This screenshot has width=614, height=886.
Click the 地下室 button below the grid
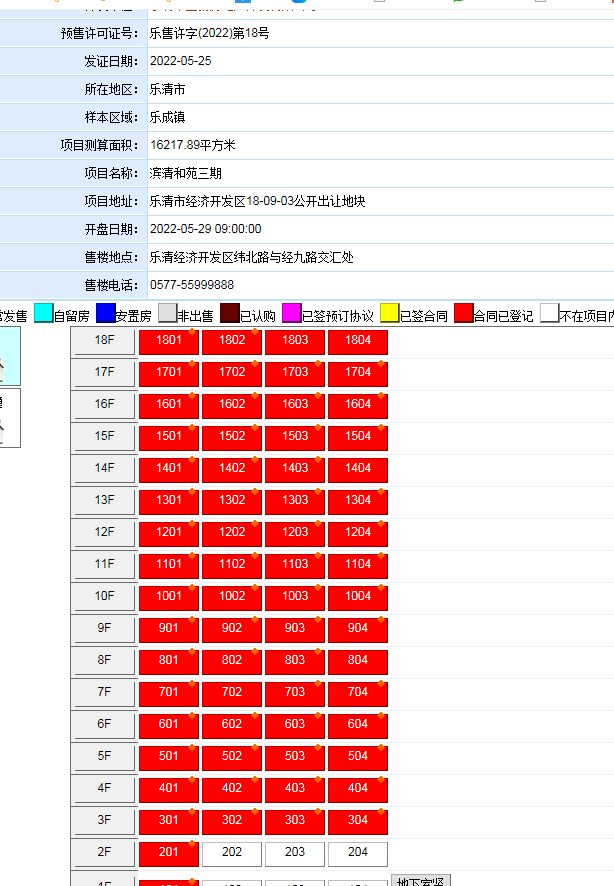click(x=422, y=881)
